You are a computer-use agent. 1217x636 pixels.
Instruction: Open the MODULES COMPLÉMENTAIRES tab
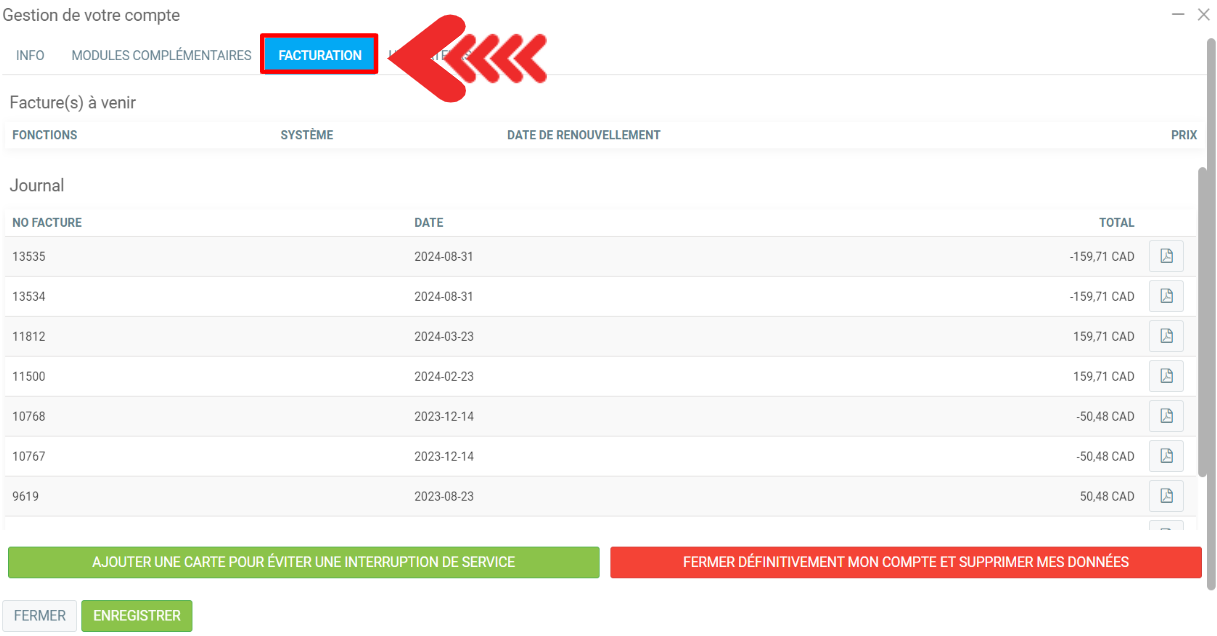[x=161, y=55]
